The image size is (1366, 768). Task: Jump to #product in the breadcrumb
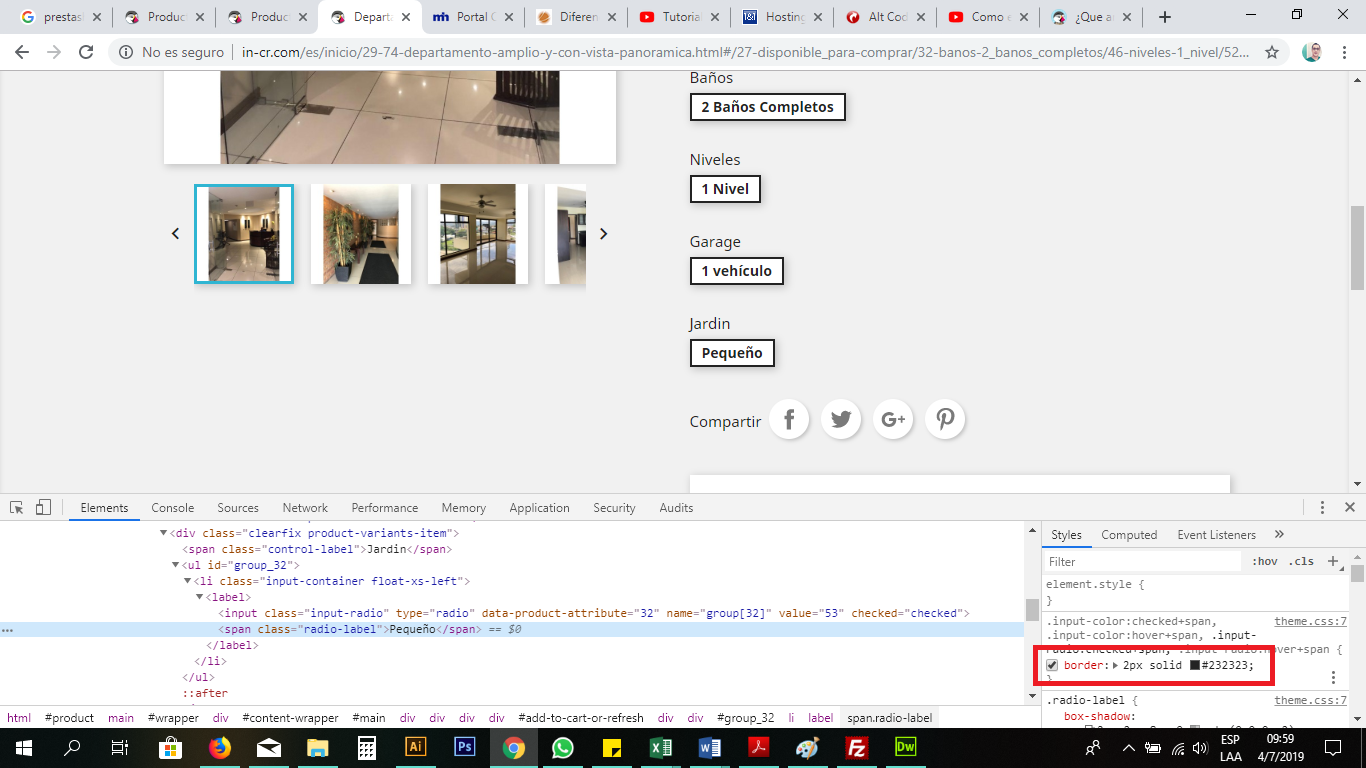pos(69,718)
